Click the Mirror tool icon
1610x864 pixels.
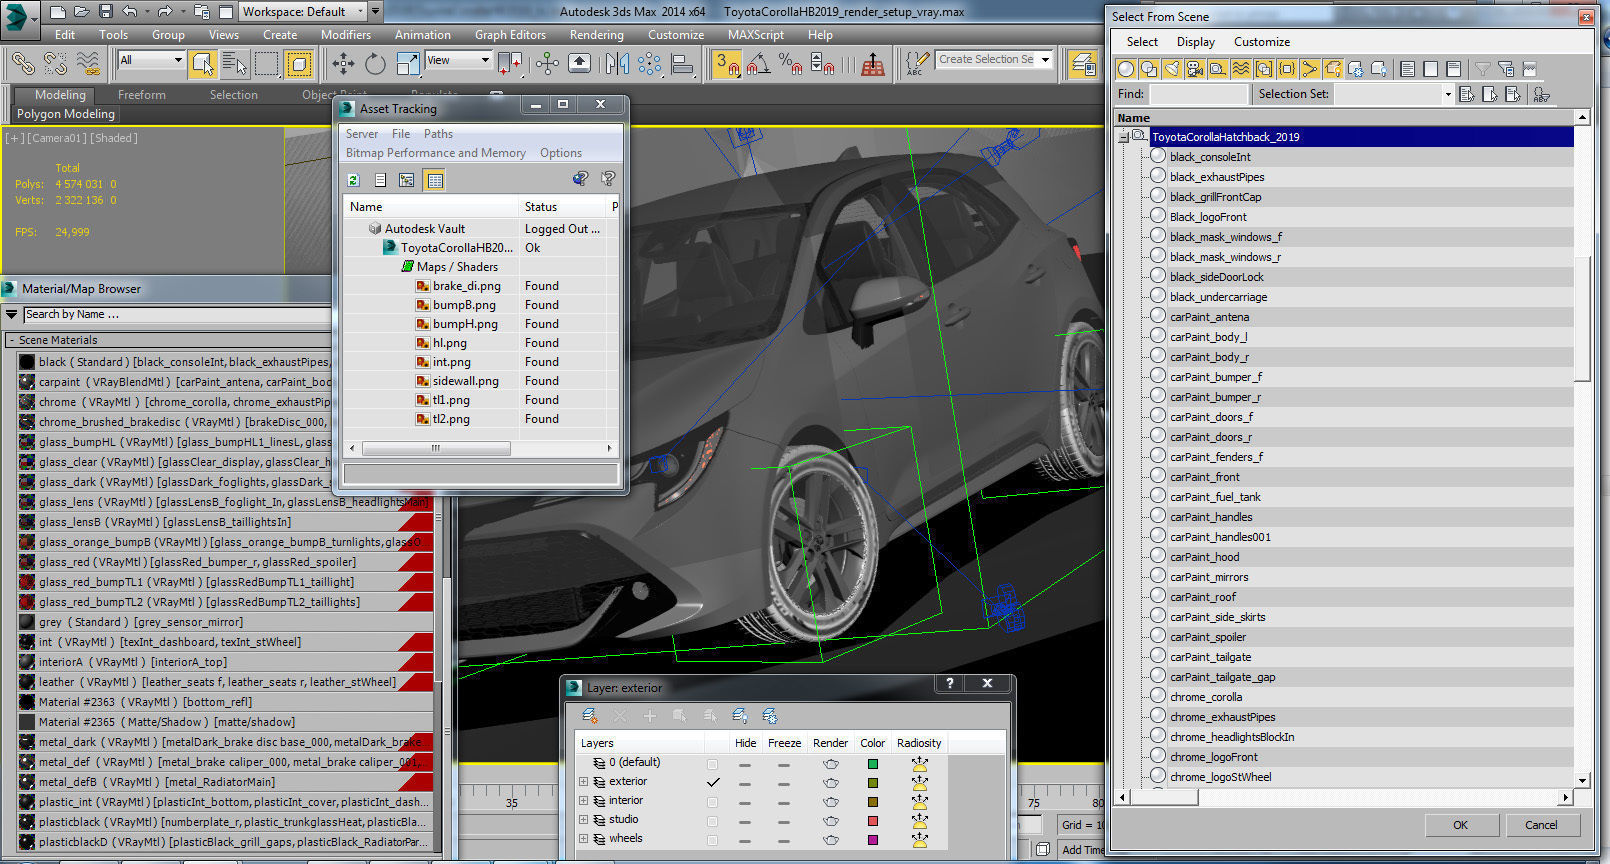[616, 64]
